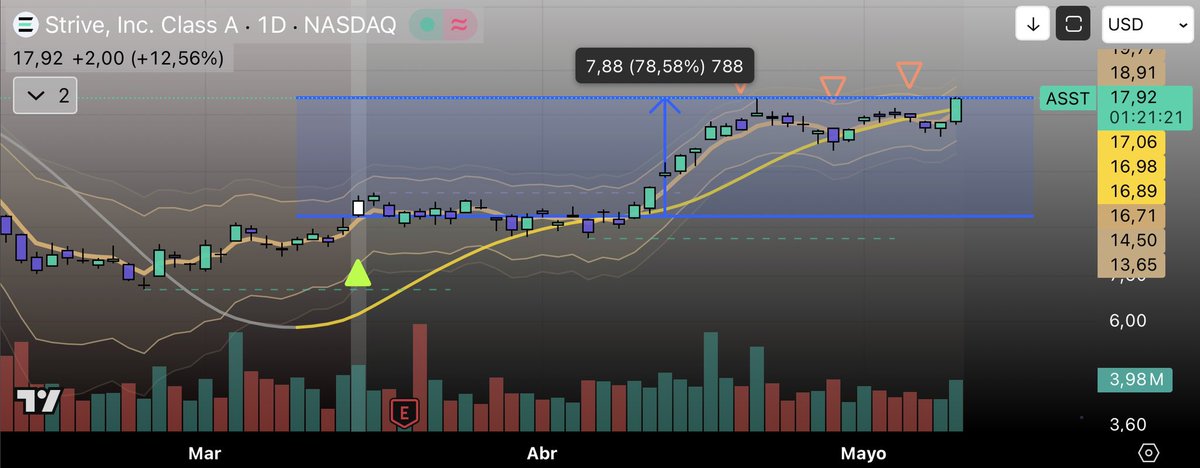1200x468 pixels.
Task: Click the green up-triangle buy signal
Action: (x=358, y=273)
